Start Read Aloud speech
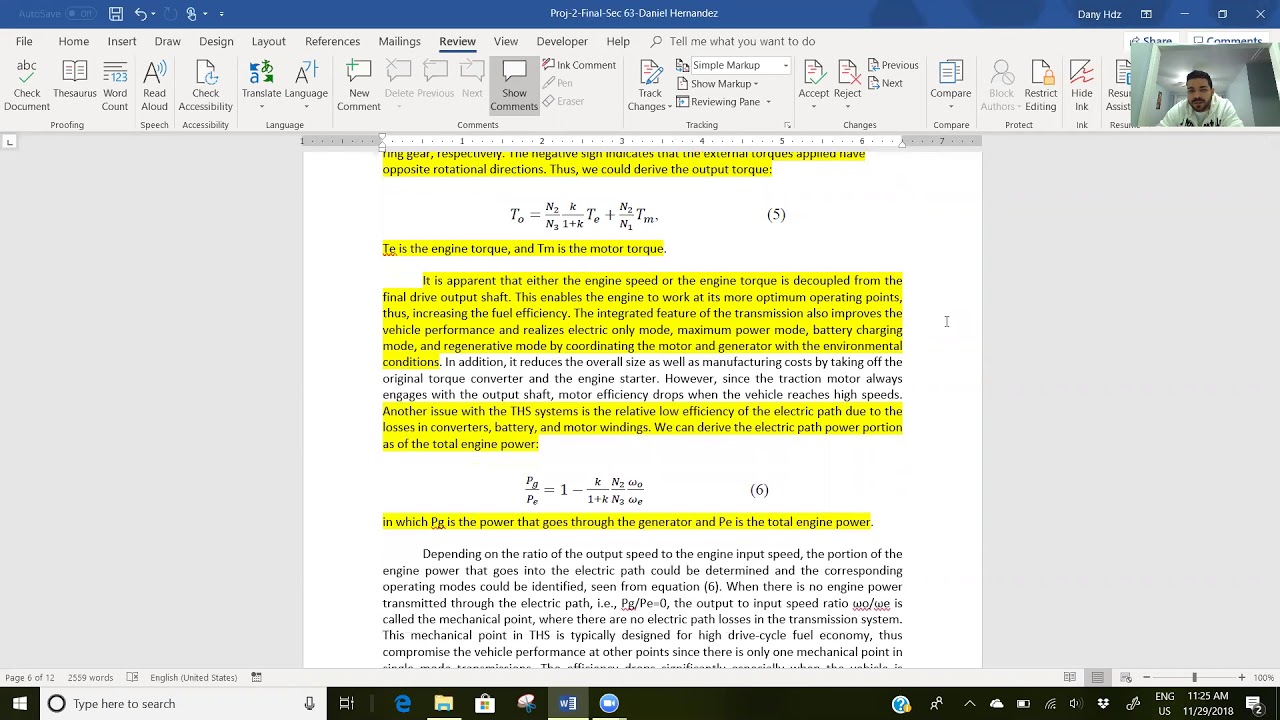This screenshot has width=1280, height=720. point(154,86)
